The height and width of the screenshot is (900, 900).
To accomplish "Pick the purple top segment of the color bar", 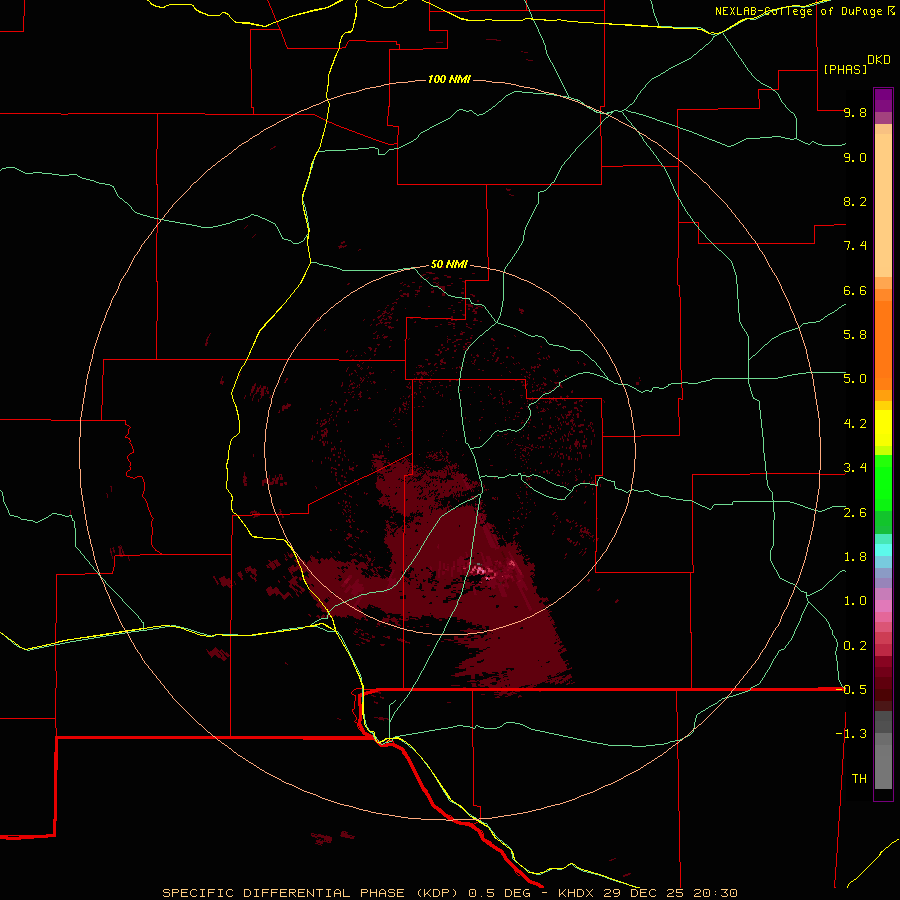I will tap(883, 100).
